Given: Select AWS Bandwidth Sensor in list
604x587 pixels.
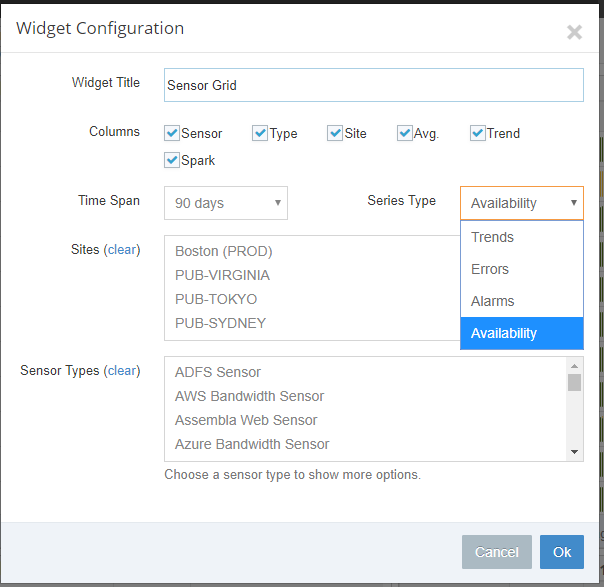Looking at the screenshot, I should click(x=249, y=396).
